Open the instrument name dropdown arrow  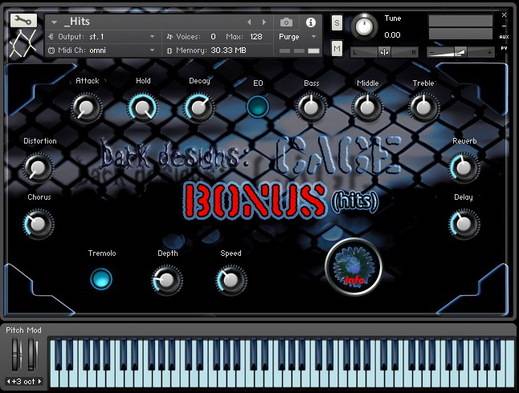[54, 22]
